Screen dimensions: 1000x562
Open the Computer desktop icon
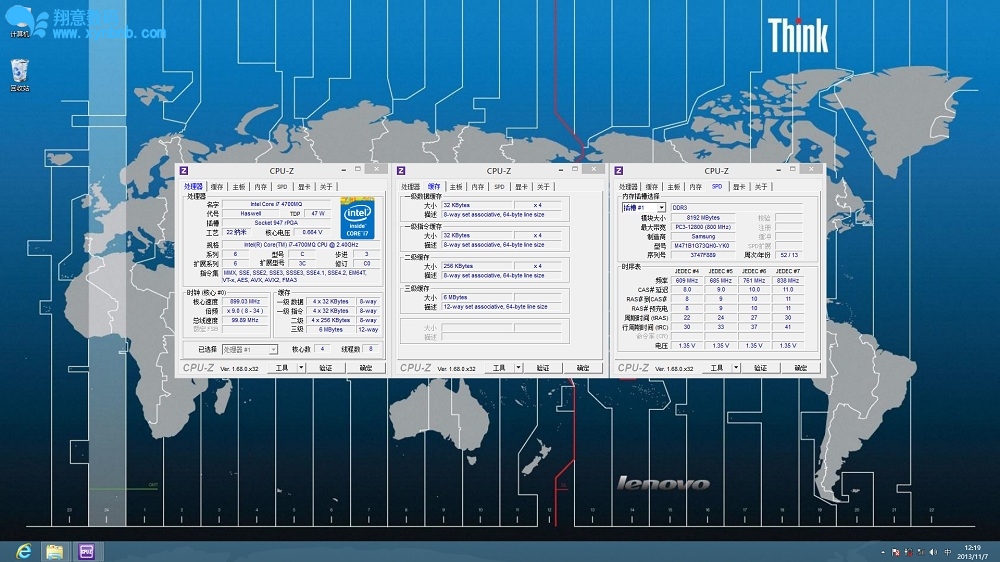[x=20, y=21]
